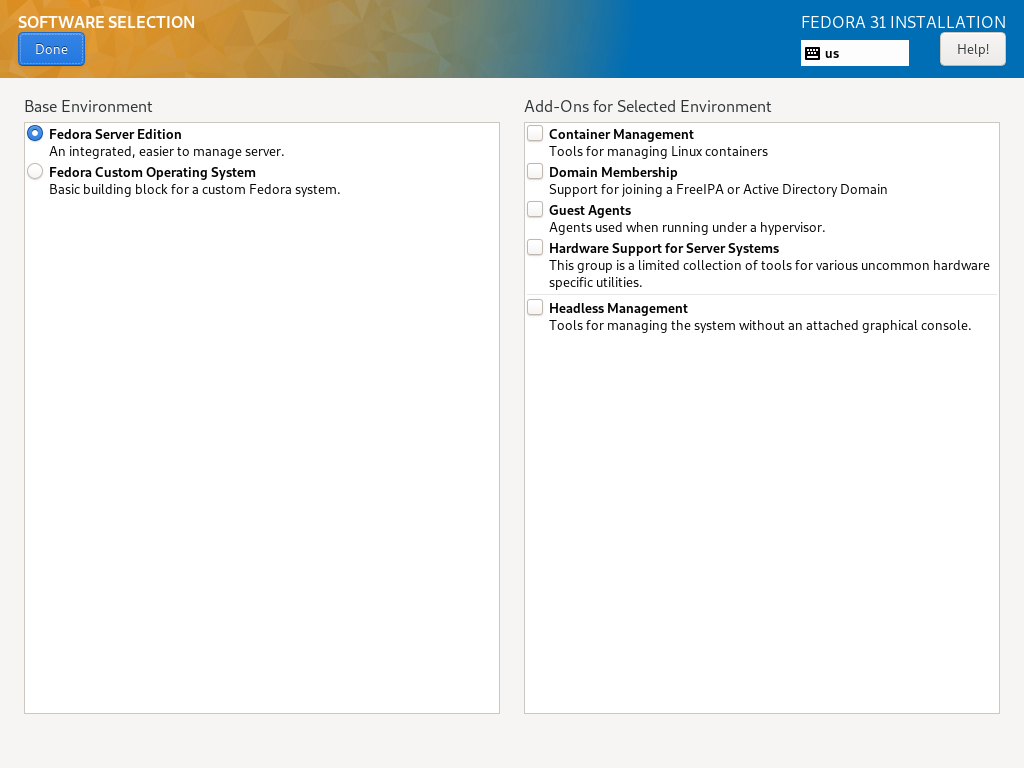Click the "Fedora Custom Operating System" label

coord(152,172)
